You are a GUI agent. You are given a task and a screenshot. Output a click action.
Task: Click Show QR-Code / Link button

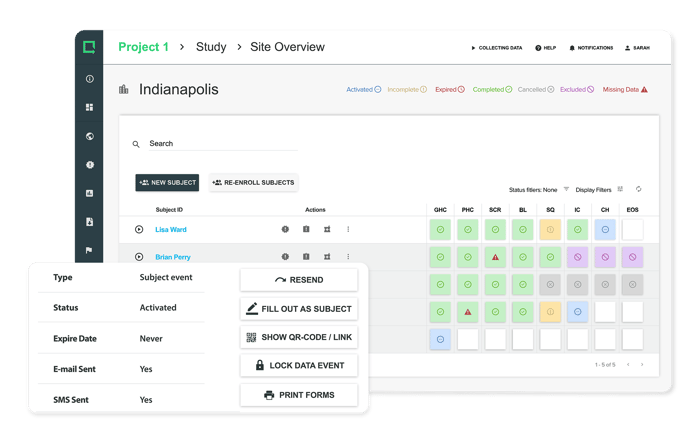[299, 338]
